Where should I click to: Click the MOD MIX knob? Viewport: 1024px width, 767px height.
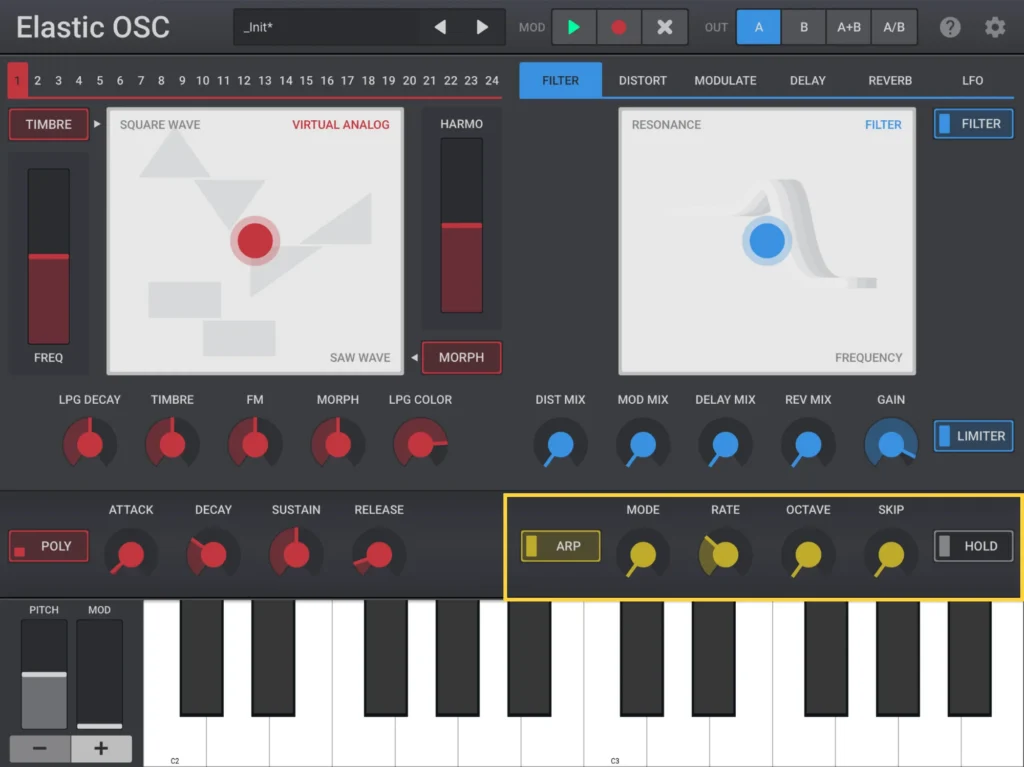[x=643, y=444]
